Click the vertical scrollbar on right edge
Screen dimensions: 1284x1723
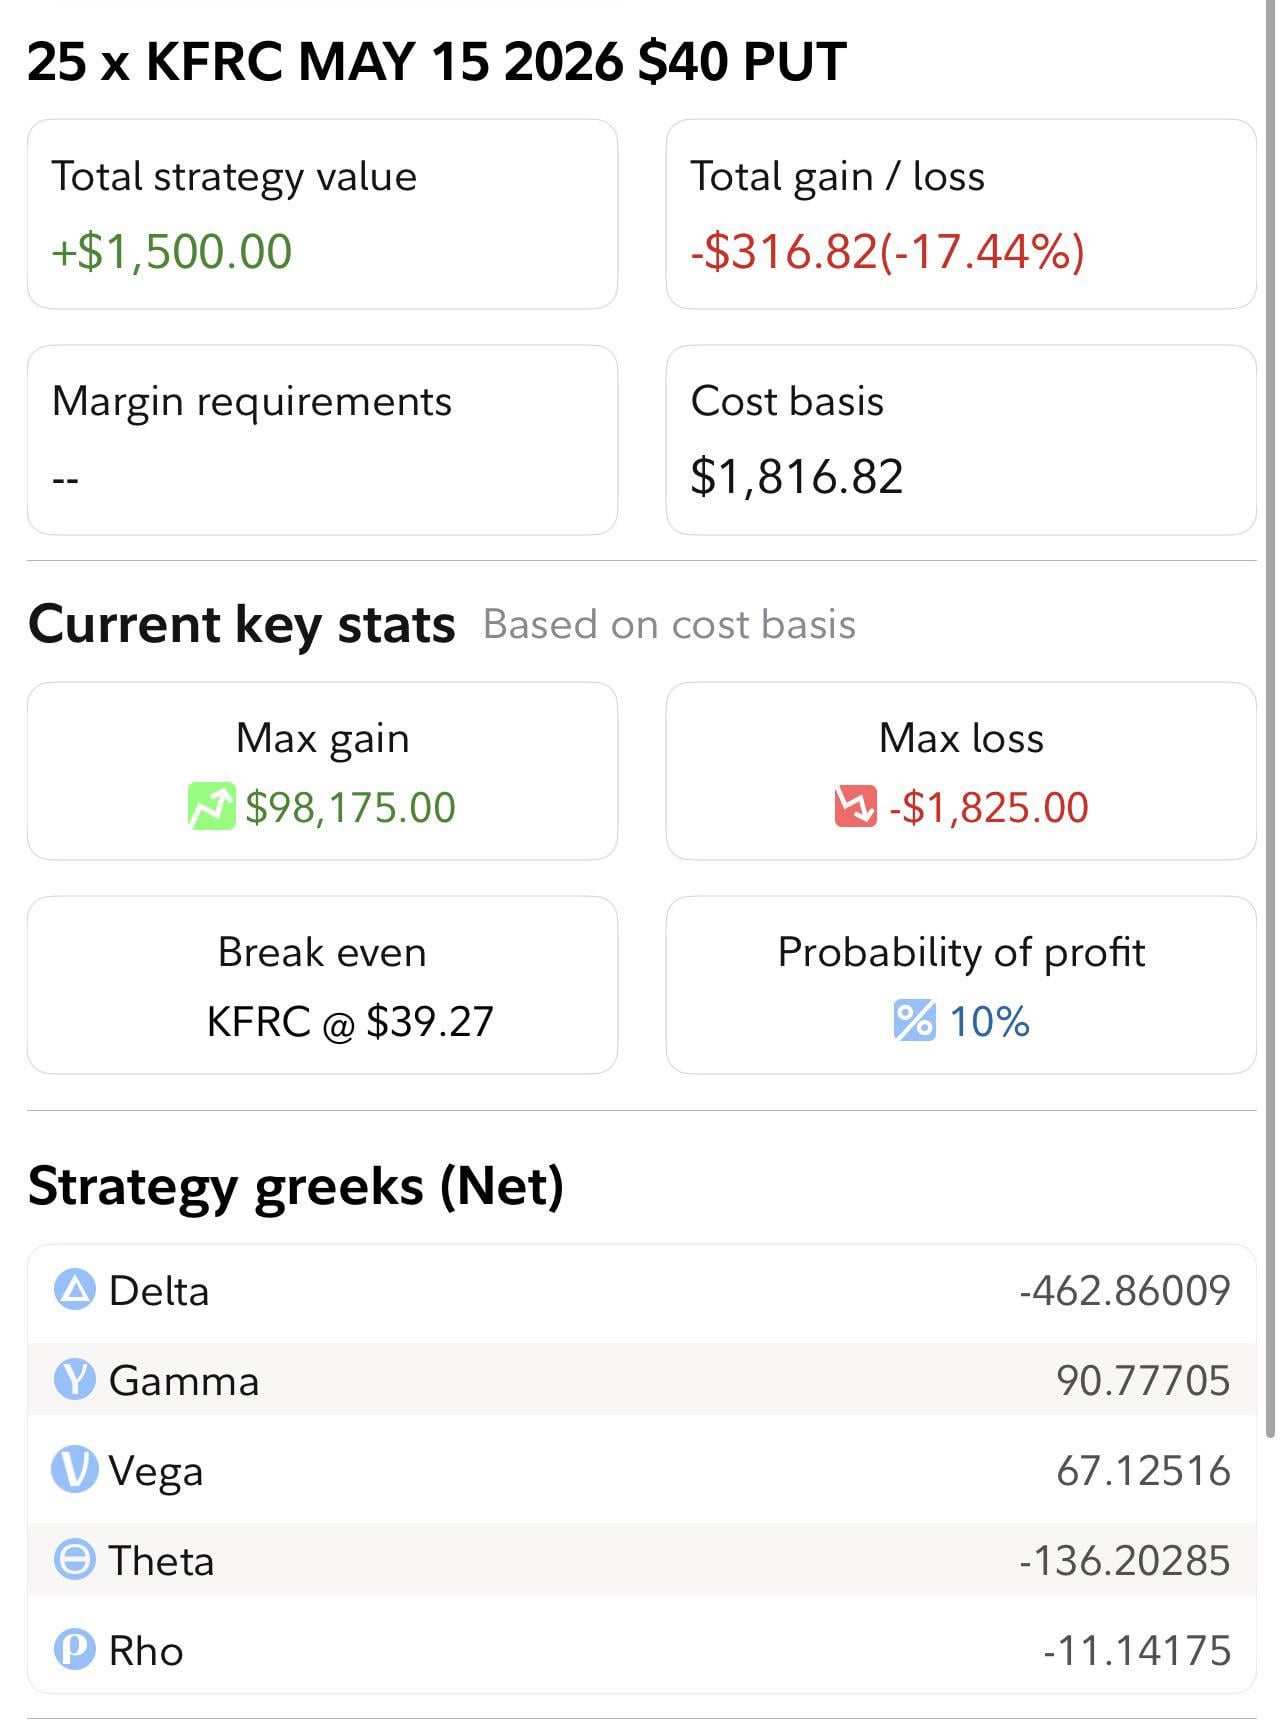(1271, 700)
